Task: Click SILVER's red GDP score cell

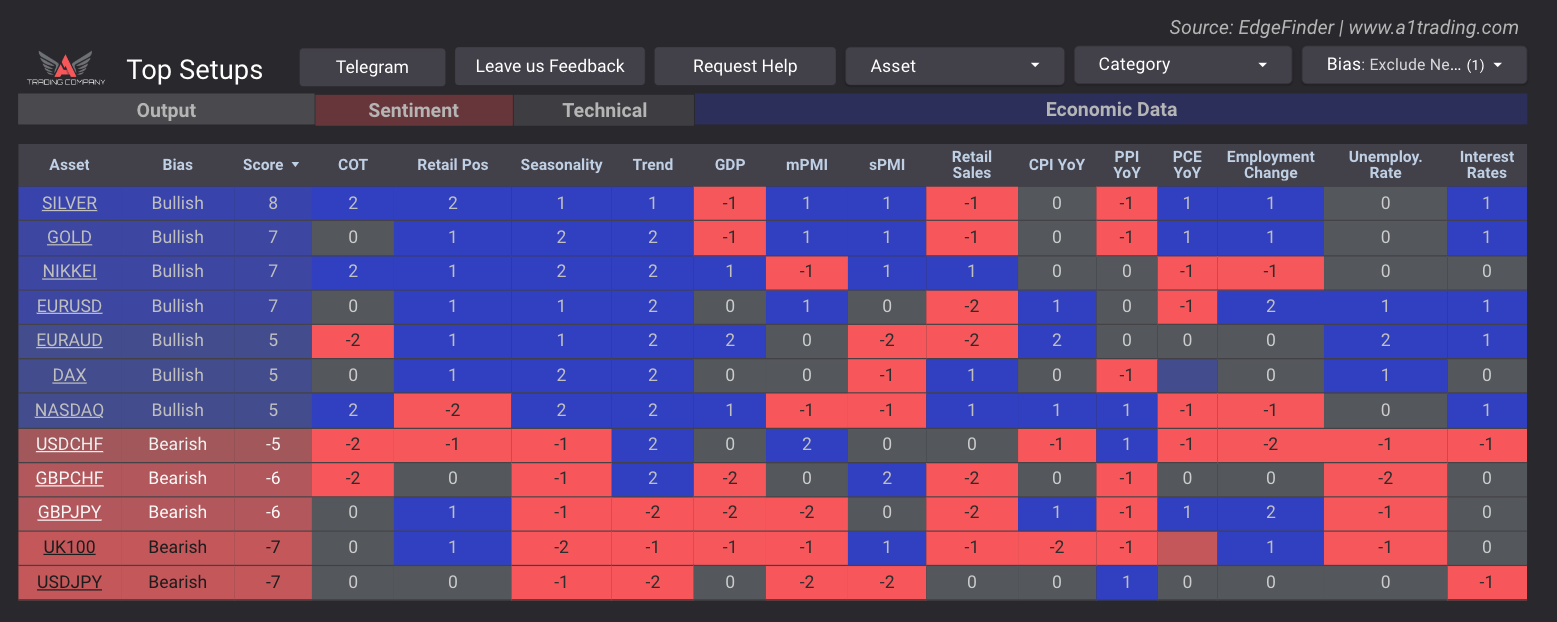Action: (729, 203)
